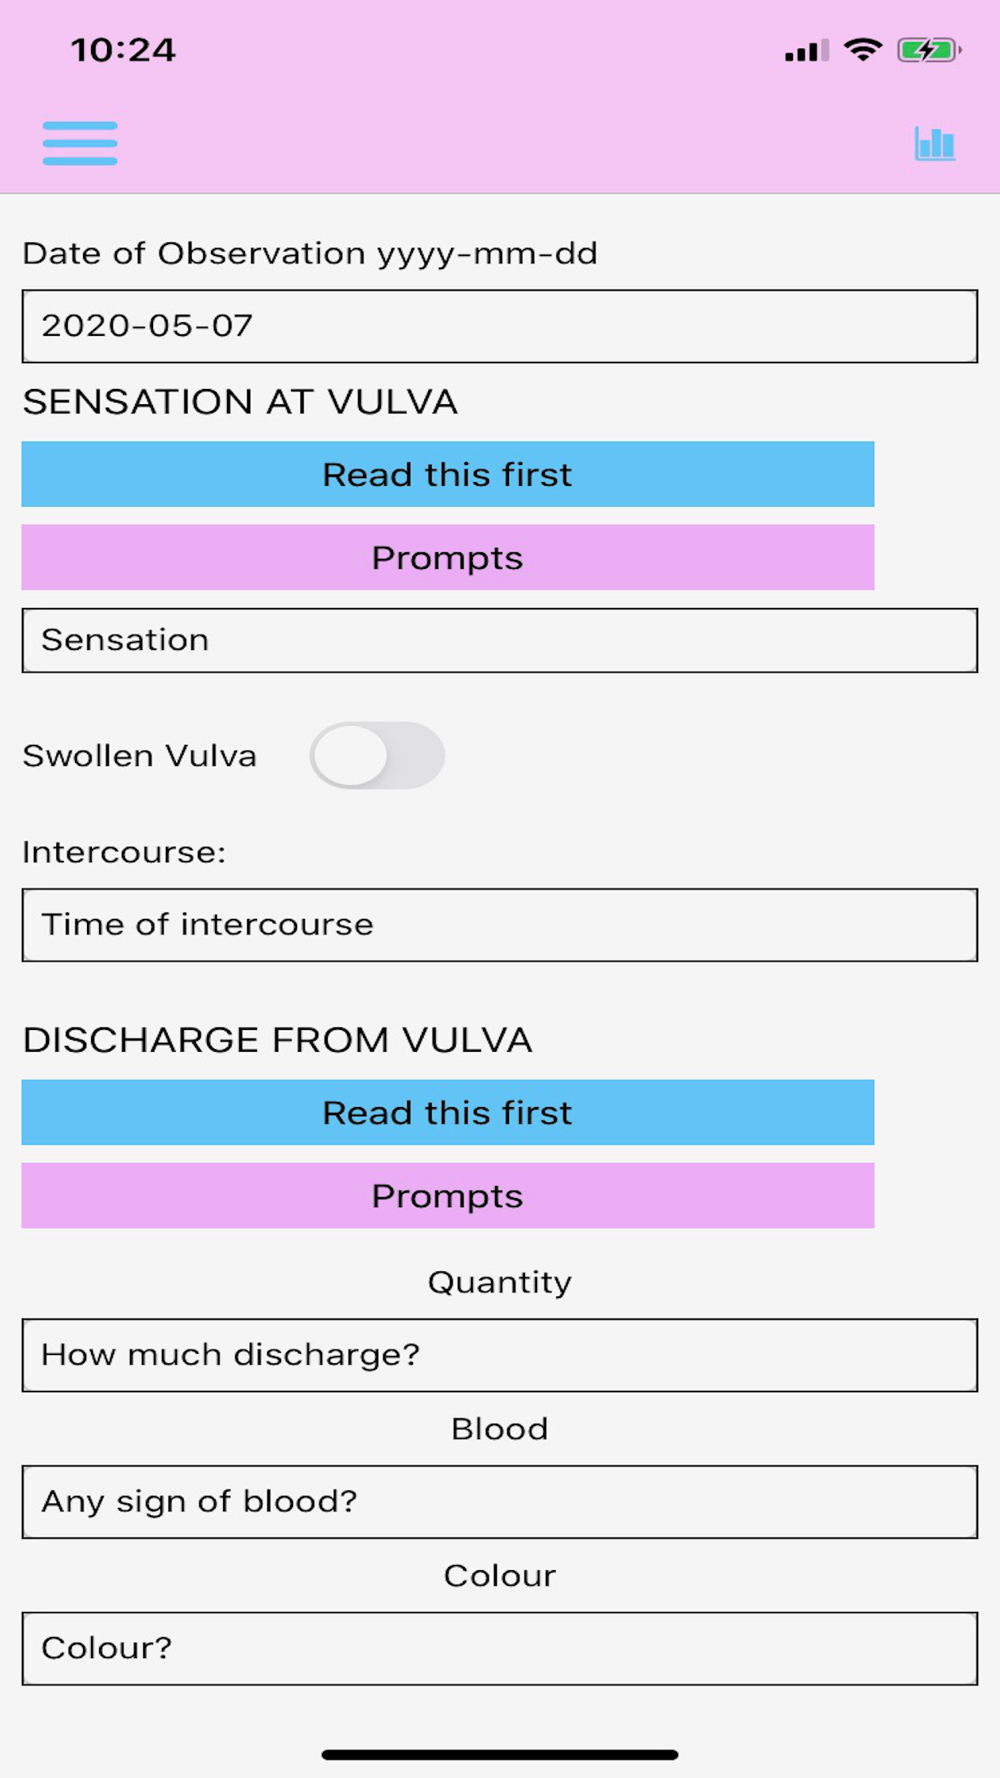The width and height of the screenshot is (1000, 1778).
Task: Tap the cellular signal bars icon
Action: coord(806,51)
